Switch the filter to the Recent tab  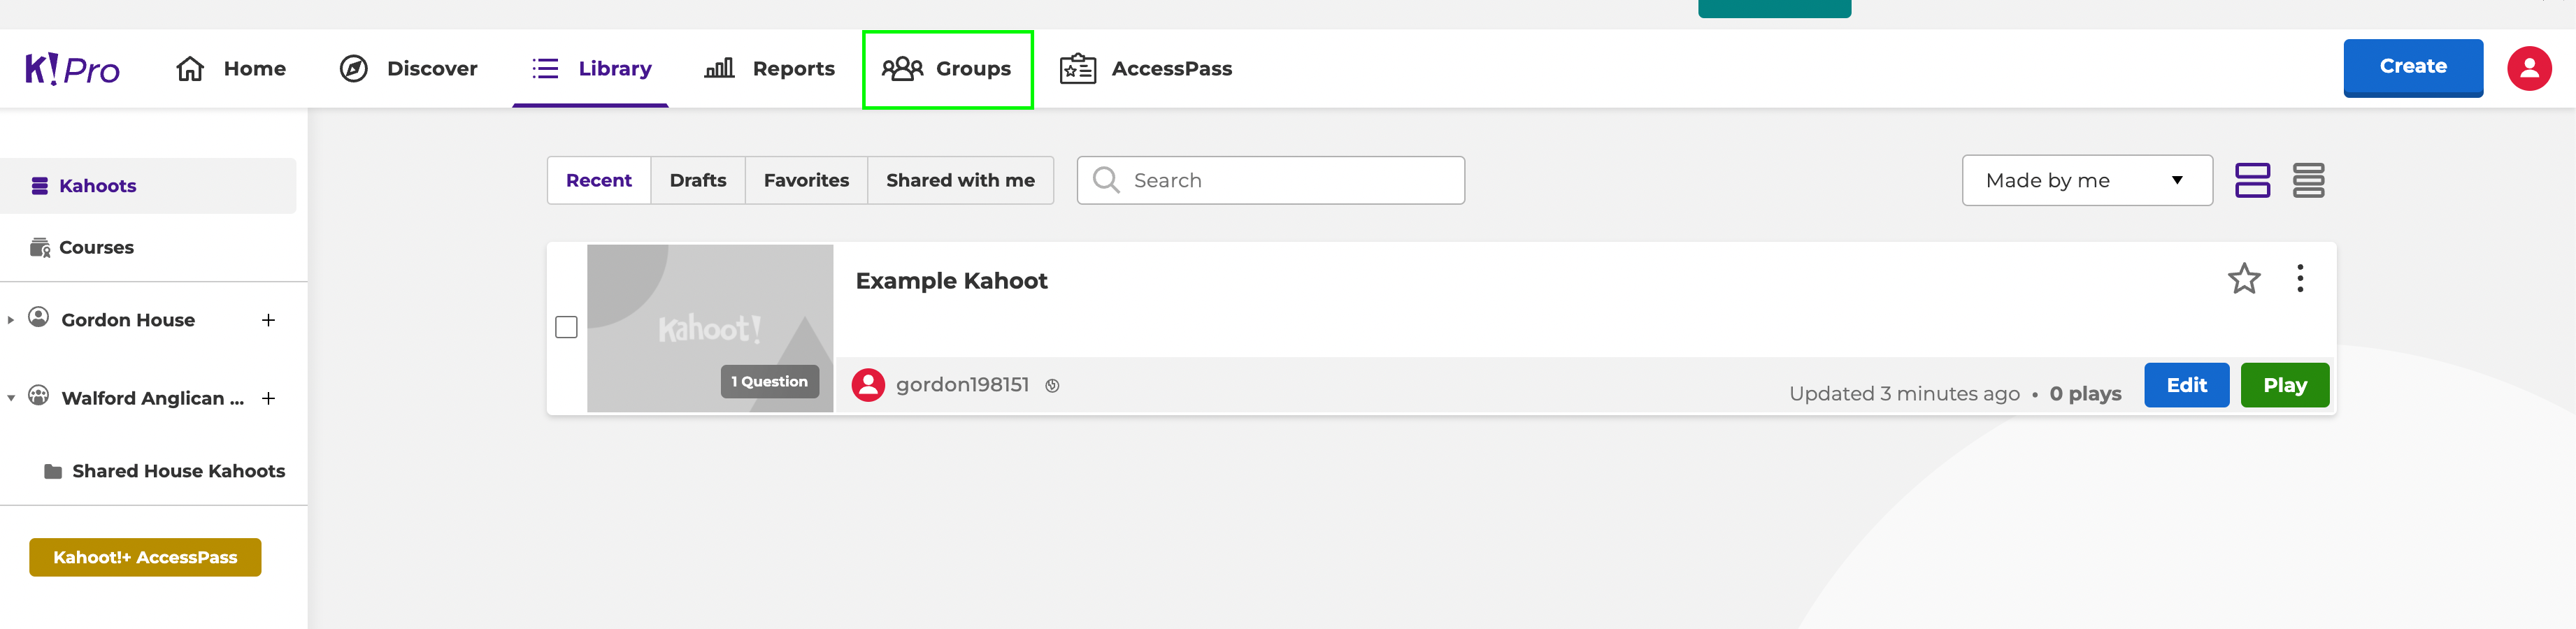[x=599, y=180]
